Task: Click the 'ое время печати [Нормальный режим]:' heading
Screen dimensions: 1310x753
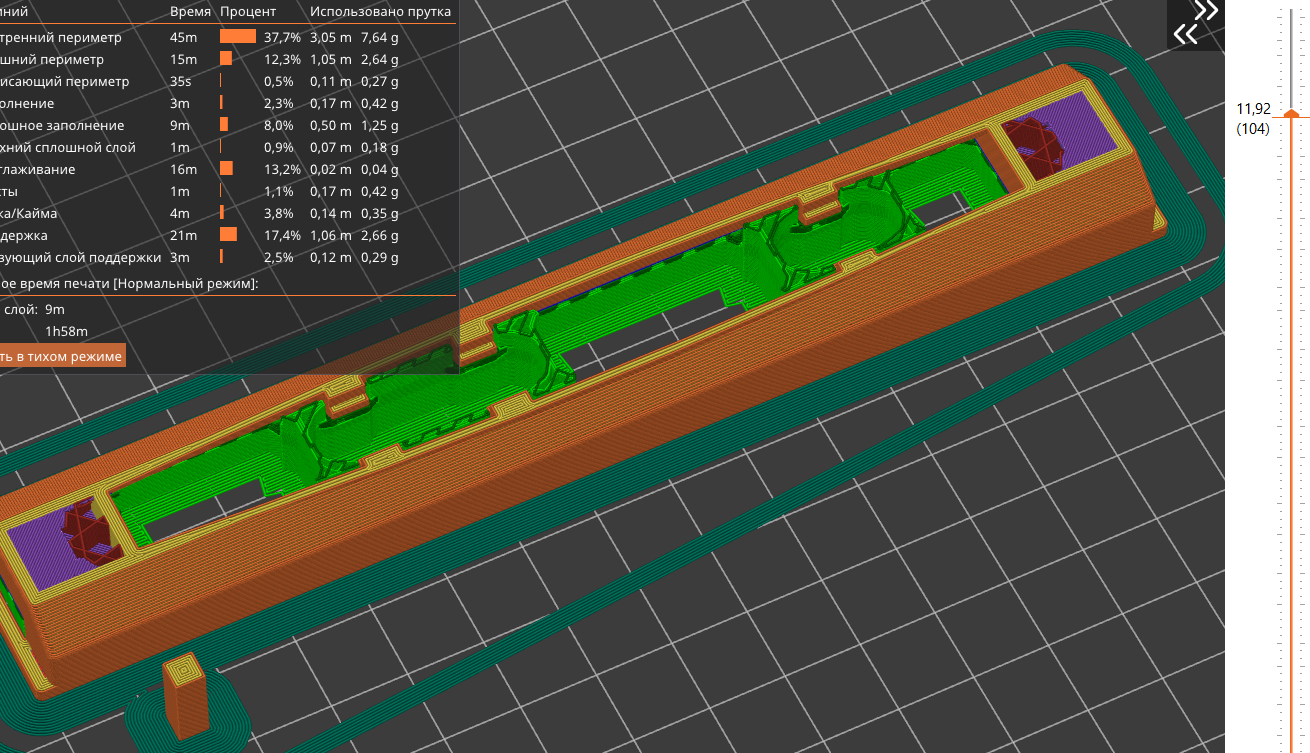Action: [129, 284]
